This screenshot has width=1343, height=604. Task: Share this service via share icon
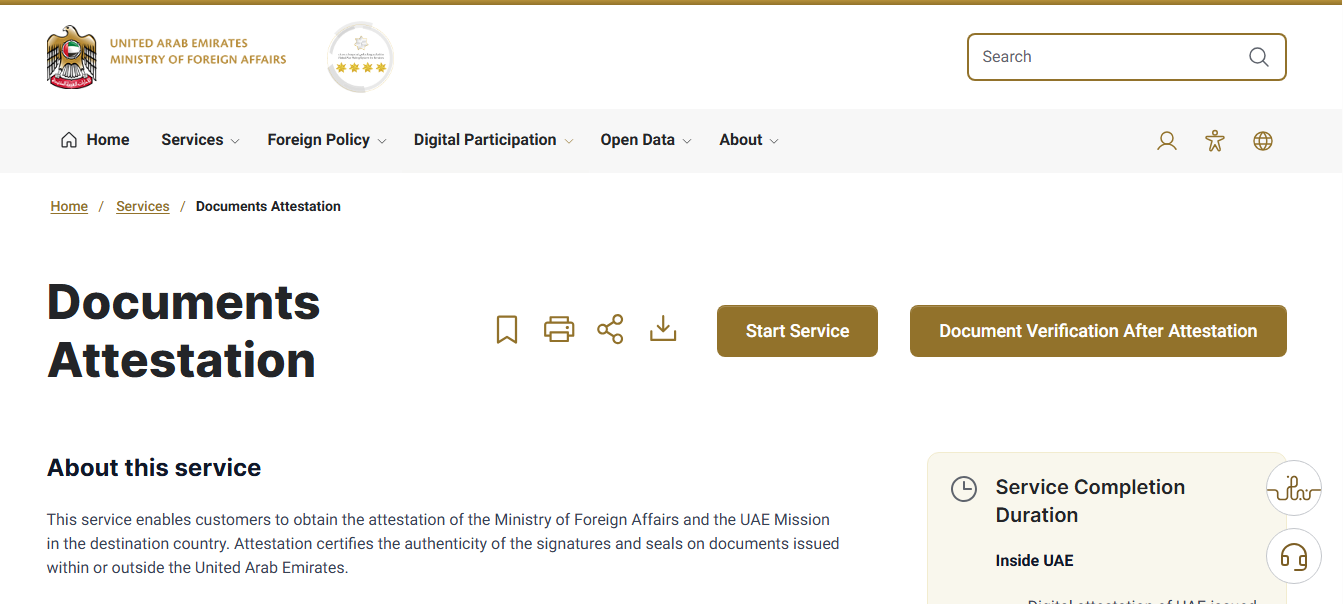(610, 329)
